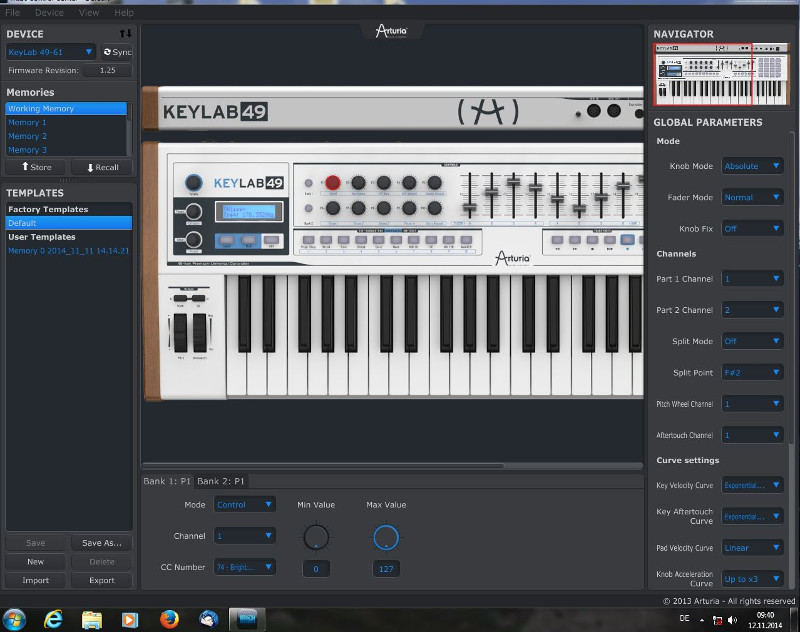Open the KeyLab 49-61 device dropdown

pyautogui.click(x=50, y=52)
